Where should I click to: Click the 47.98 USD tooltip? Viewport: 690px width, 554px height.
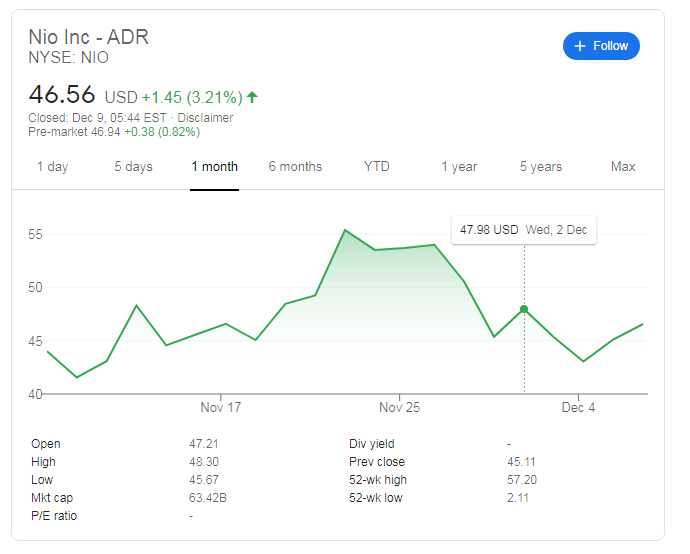[x=524, y=230]
